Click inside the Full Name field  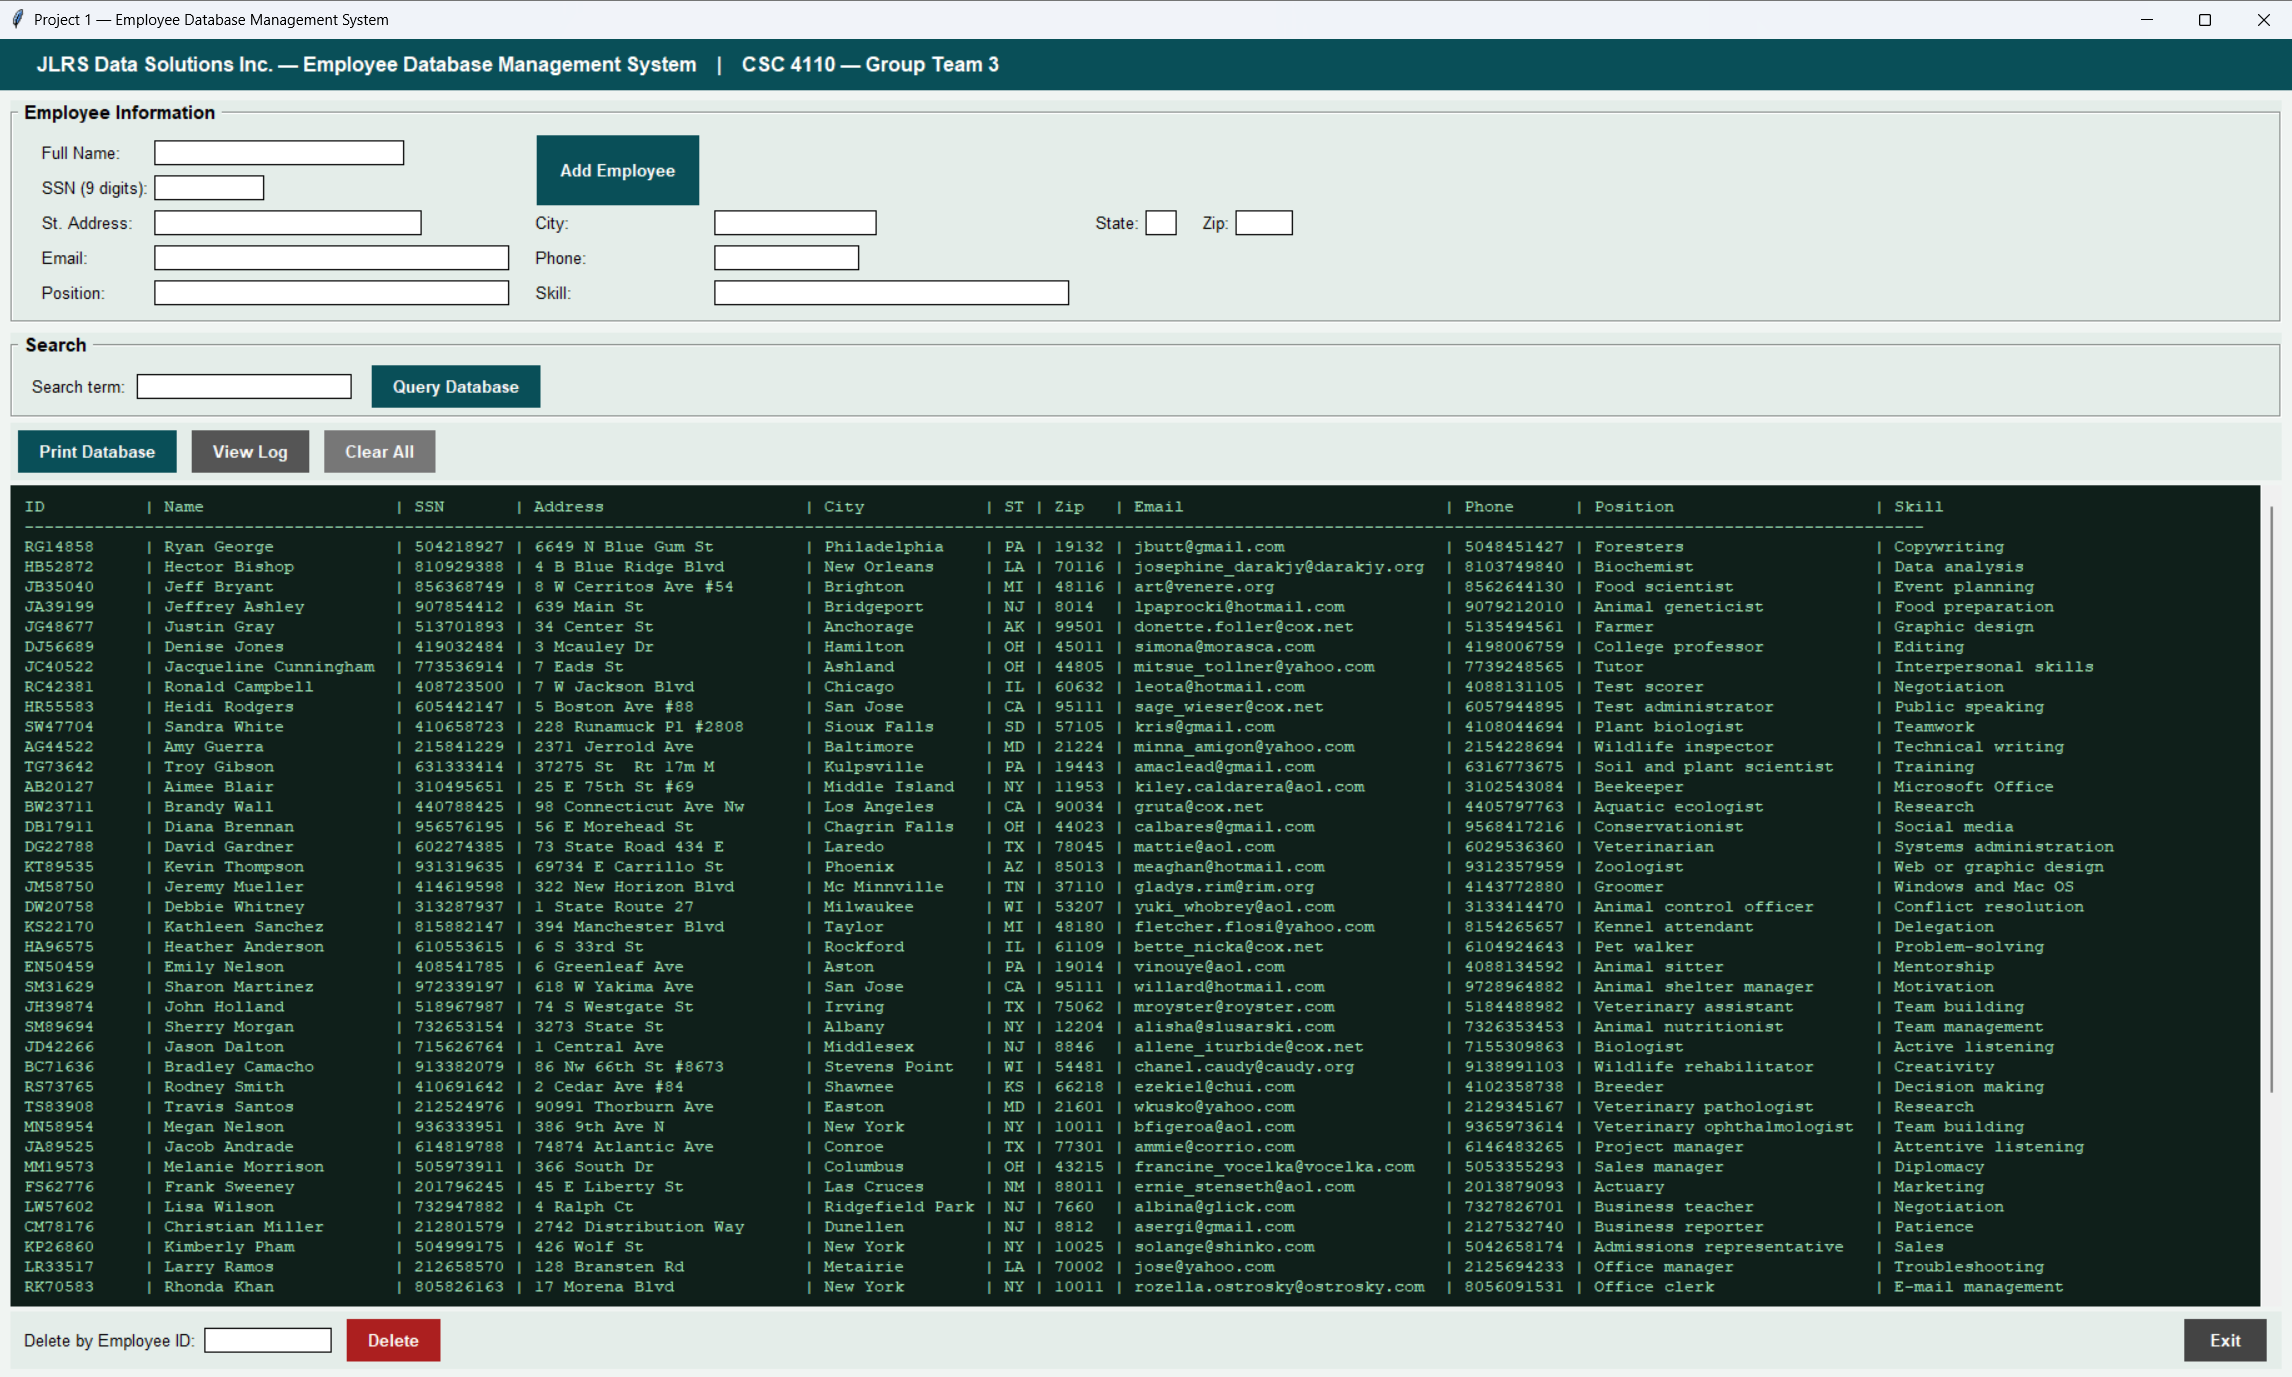coord(278,152)
